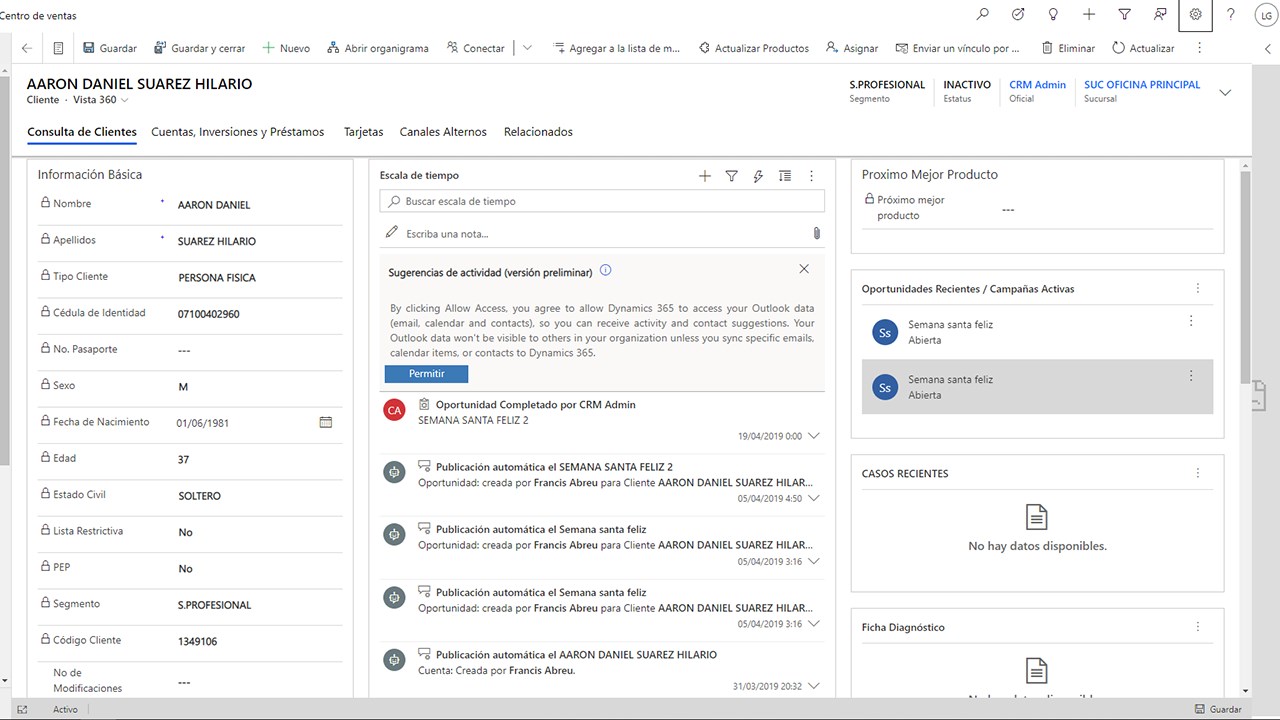Click Guardar in the bottom status bar
This screenshot has height=720, width=1280.
(x=1218, y=709)
